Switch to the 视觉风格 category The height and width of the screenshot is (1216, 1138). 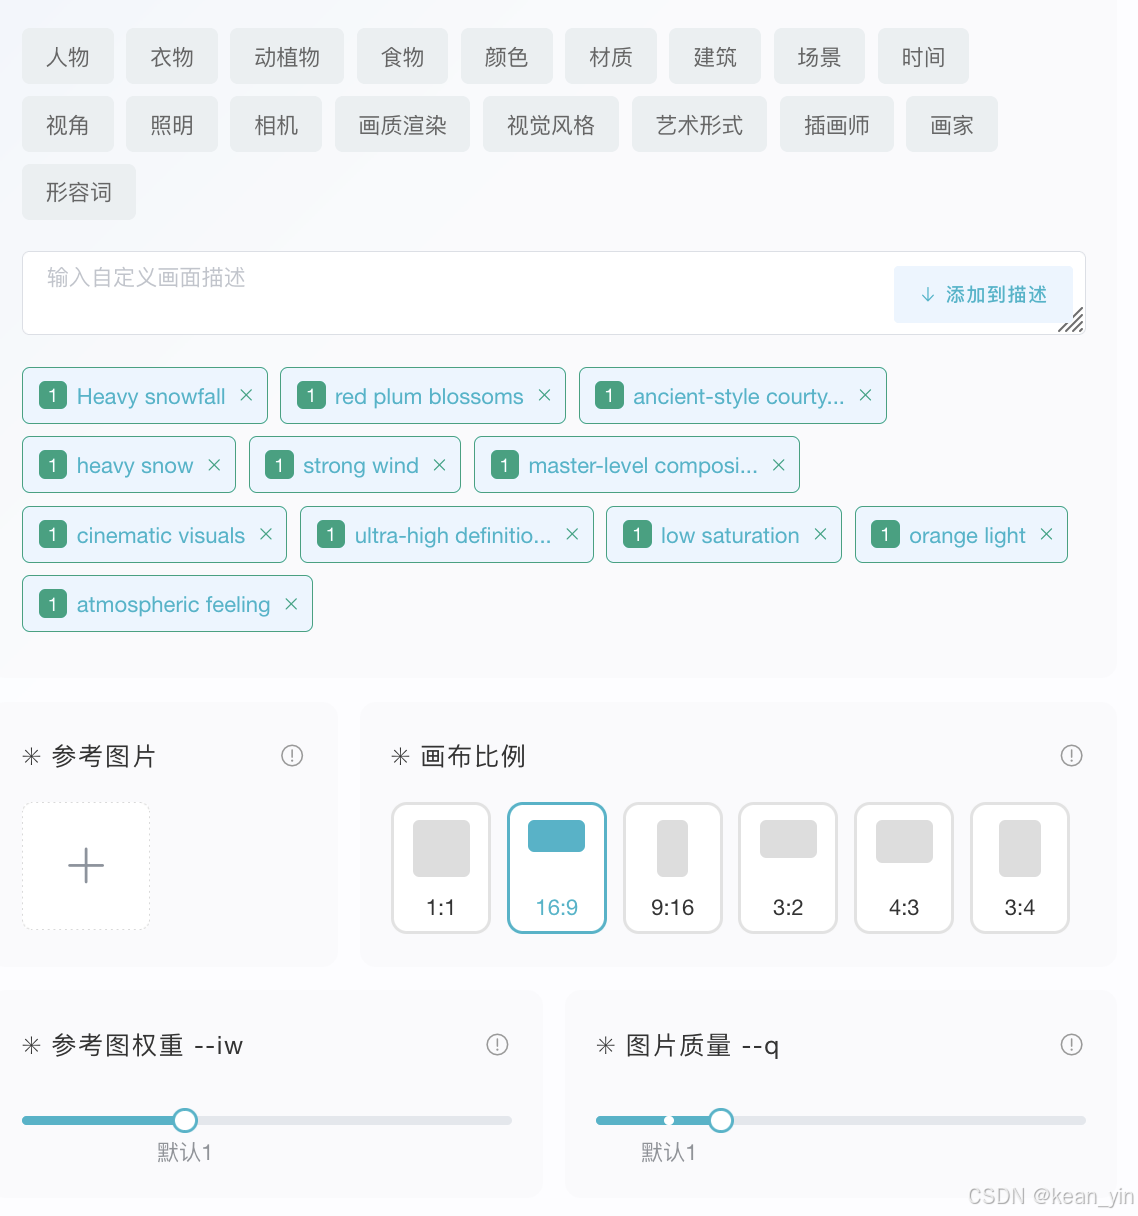pyautogui.click(x=550, y=125)
